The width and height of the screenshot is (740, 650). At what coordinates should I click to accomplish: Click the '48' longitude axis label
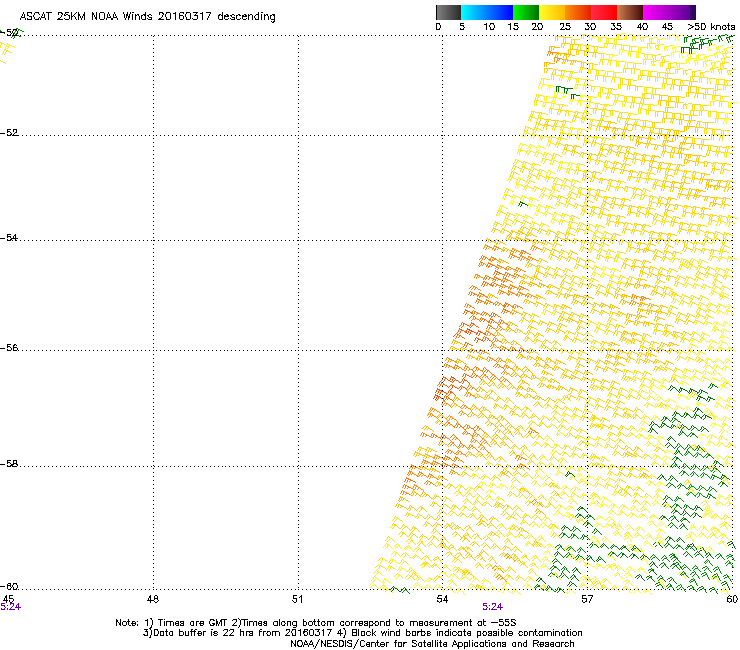click(153, 599)
